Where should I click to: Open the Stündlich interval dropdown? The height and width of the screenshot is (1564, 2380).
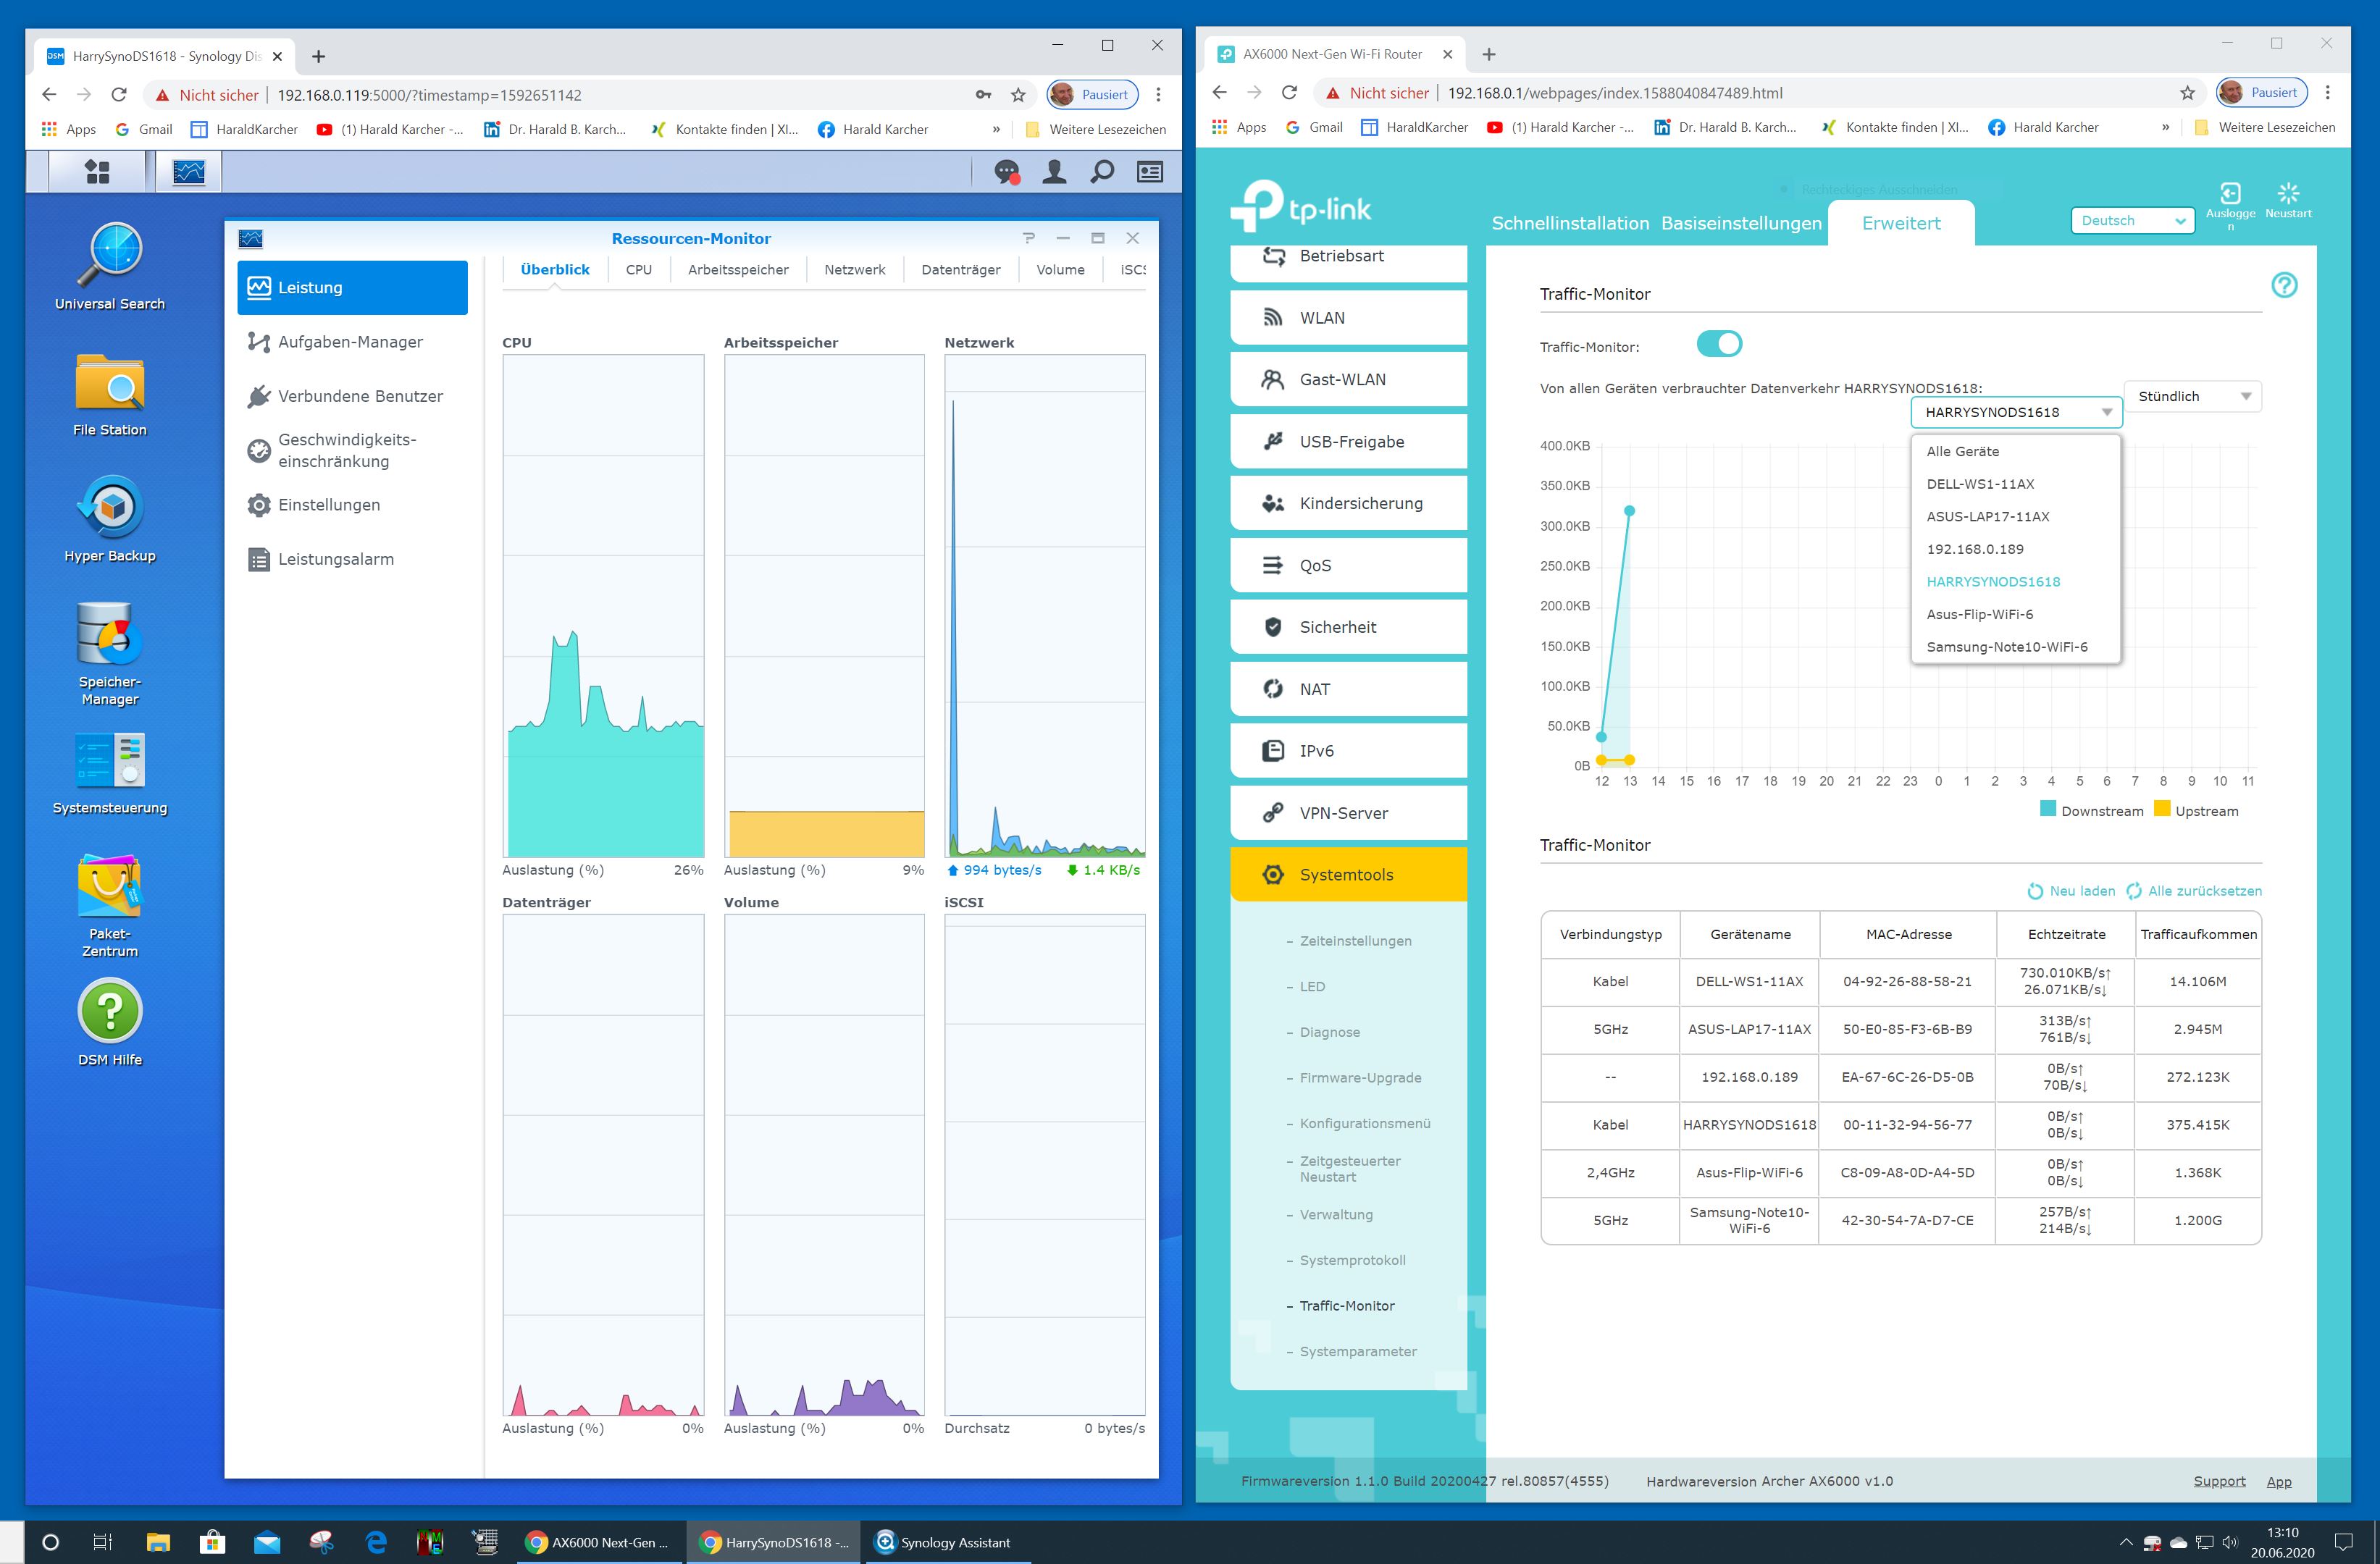coord(2192,397)
